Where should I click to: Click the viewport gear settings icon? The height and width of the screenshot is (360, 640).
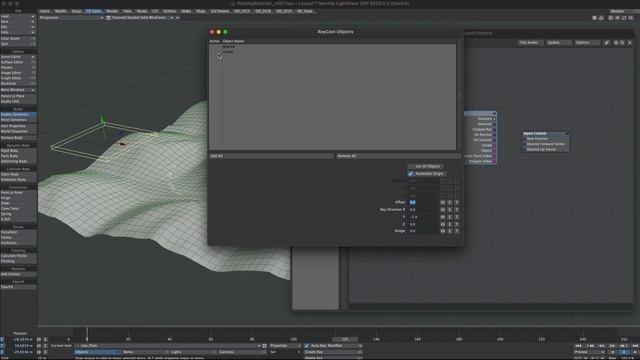(595, 18)
